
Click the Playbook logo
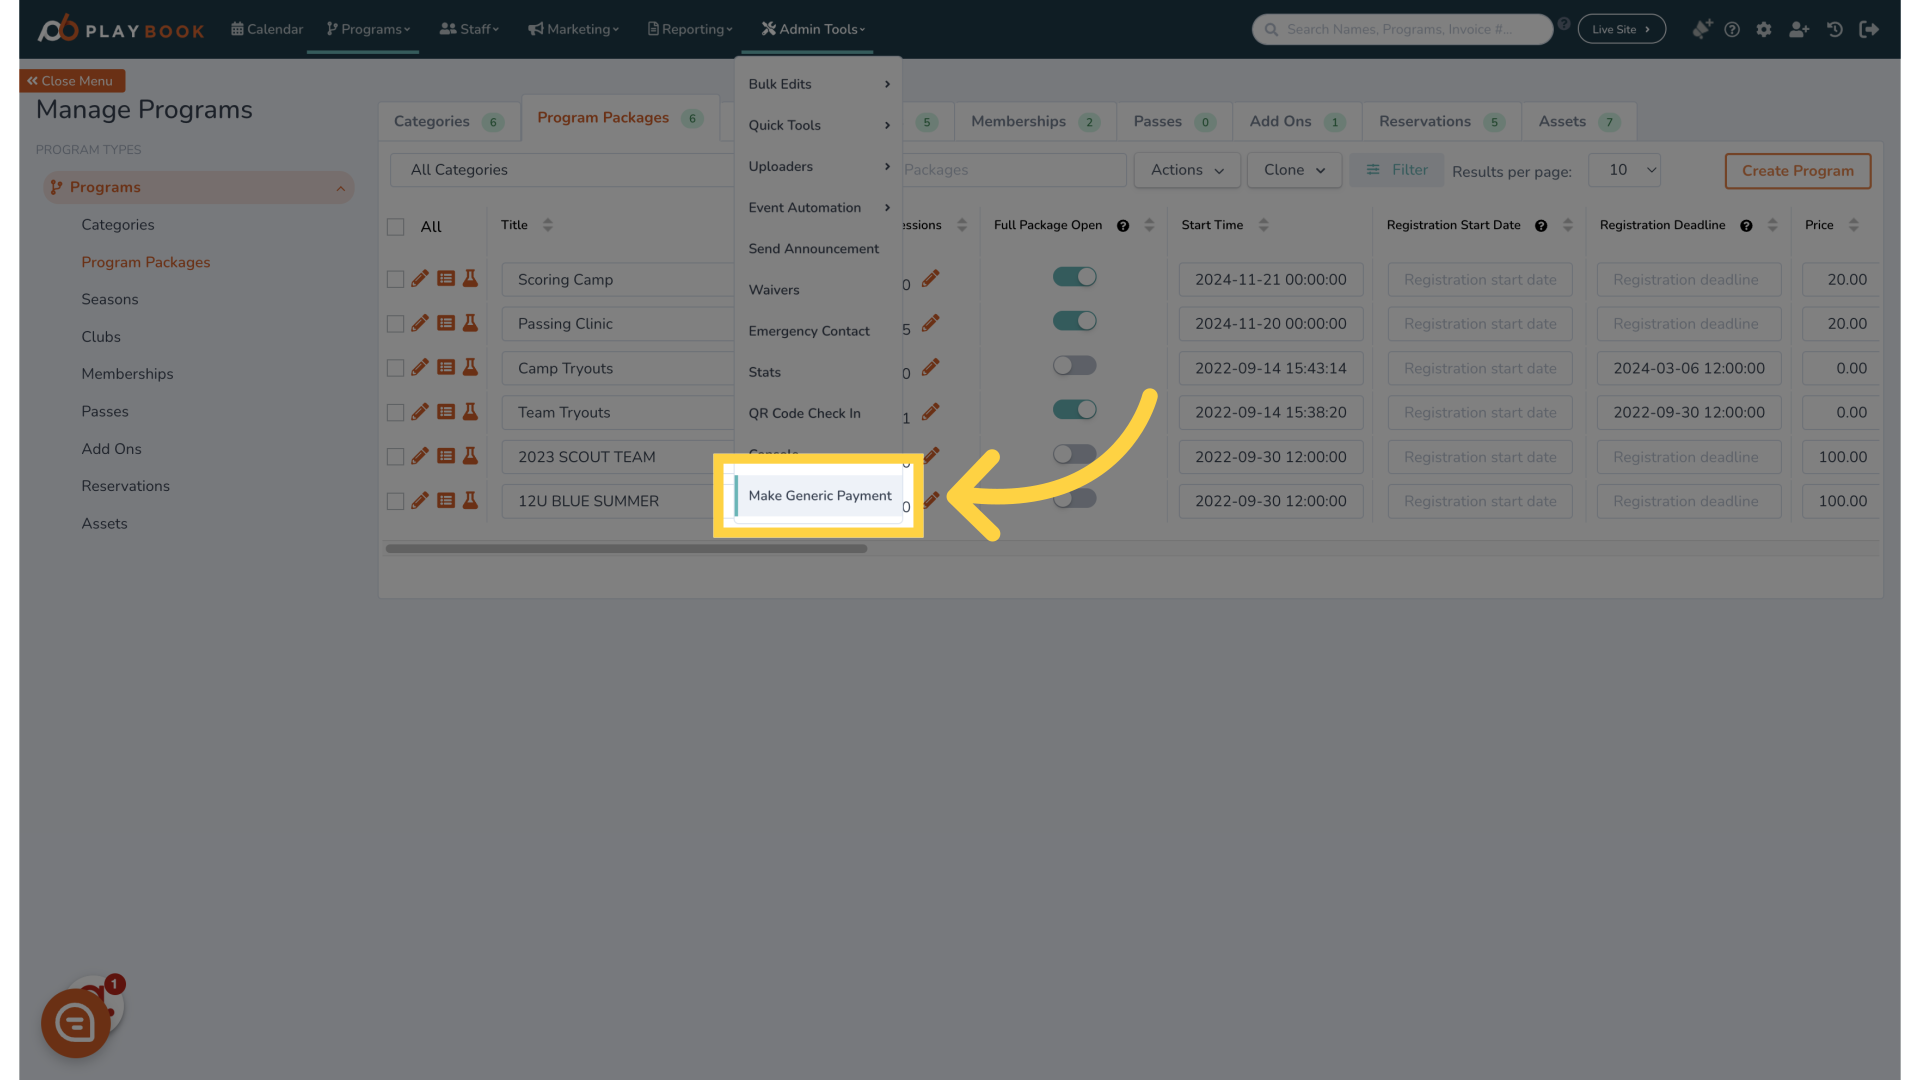pyautogui.click(x=121, y=29)
